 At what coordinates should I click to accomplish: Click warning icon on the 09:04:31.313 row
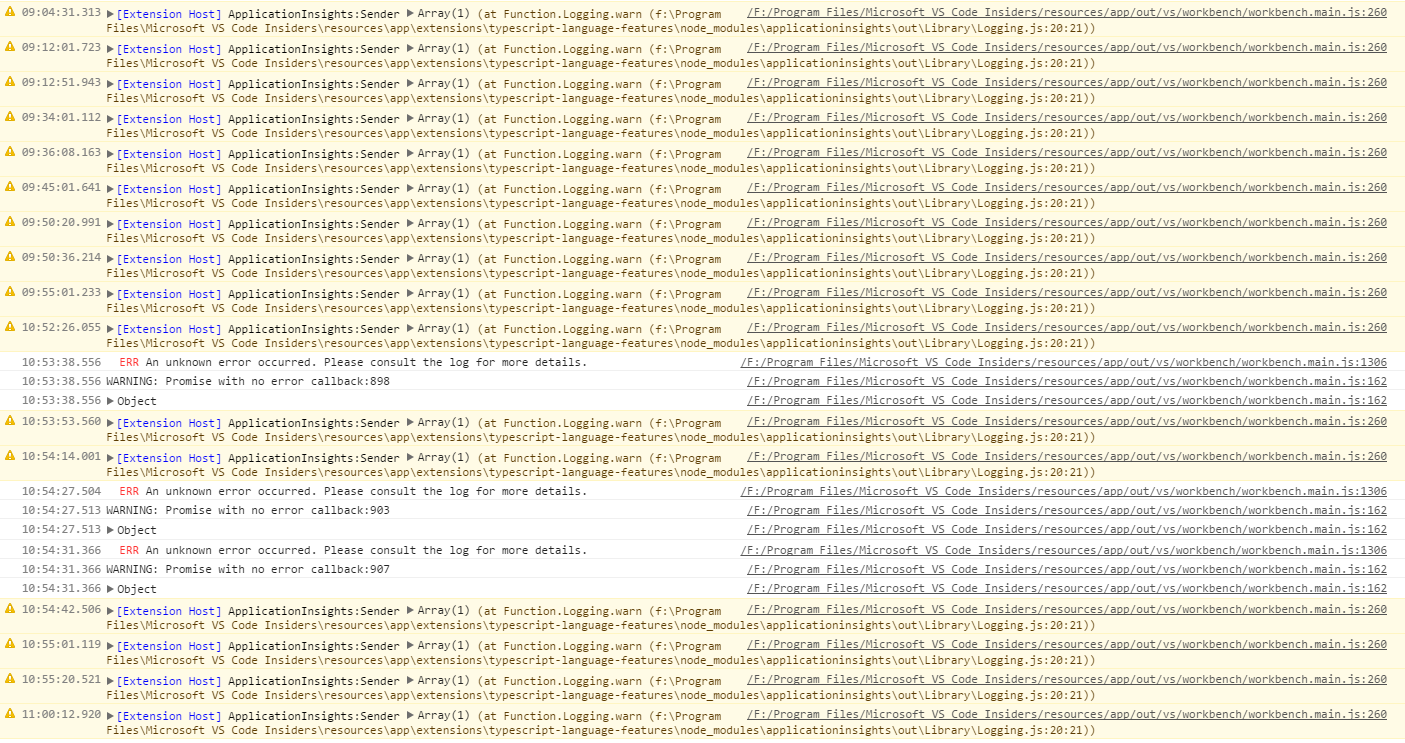click(x=10, y=12)
